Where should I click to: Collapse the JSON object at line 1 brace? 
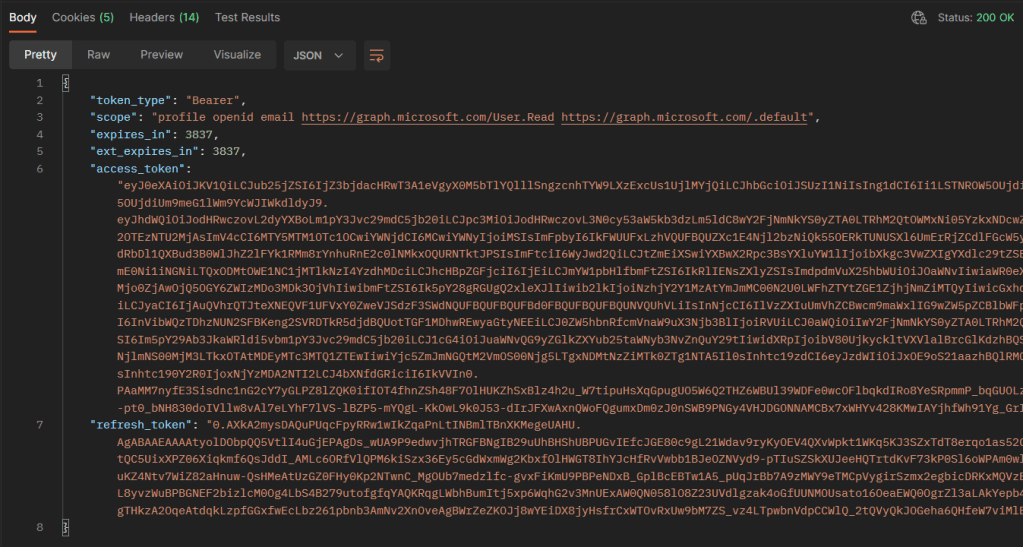tap(66, 83)
